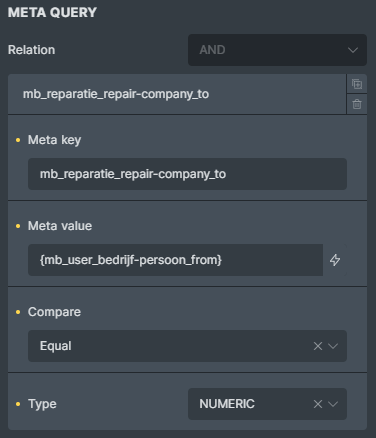Screen dimensions: 376x438
Task: Duplicate the mb_reparatie_repair-company_to meta query item
Action: pos(357,84)
